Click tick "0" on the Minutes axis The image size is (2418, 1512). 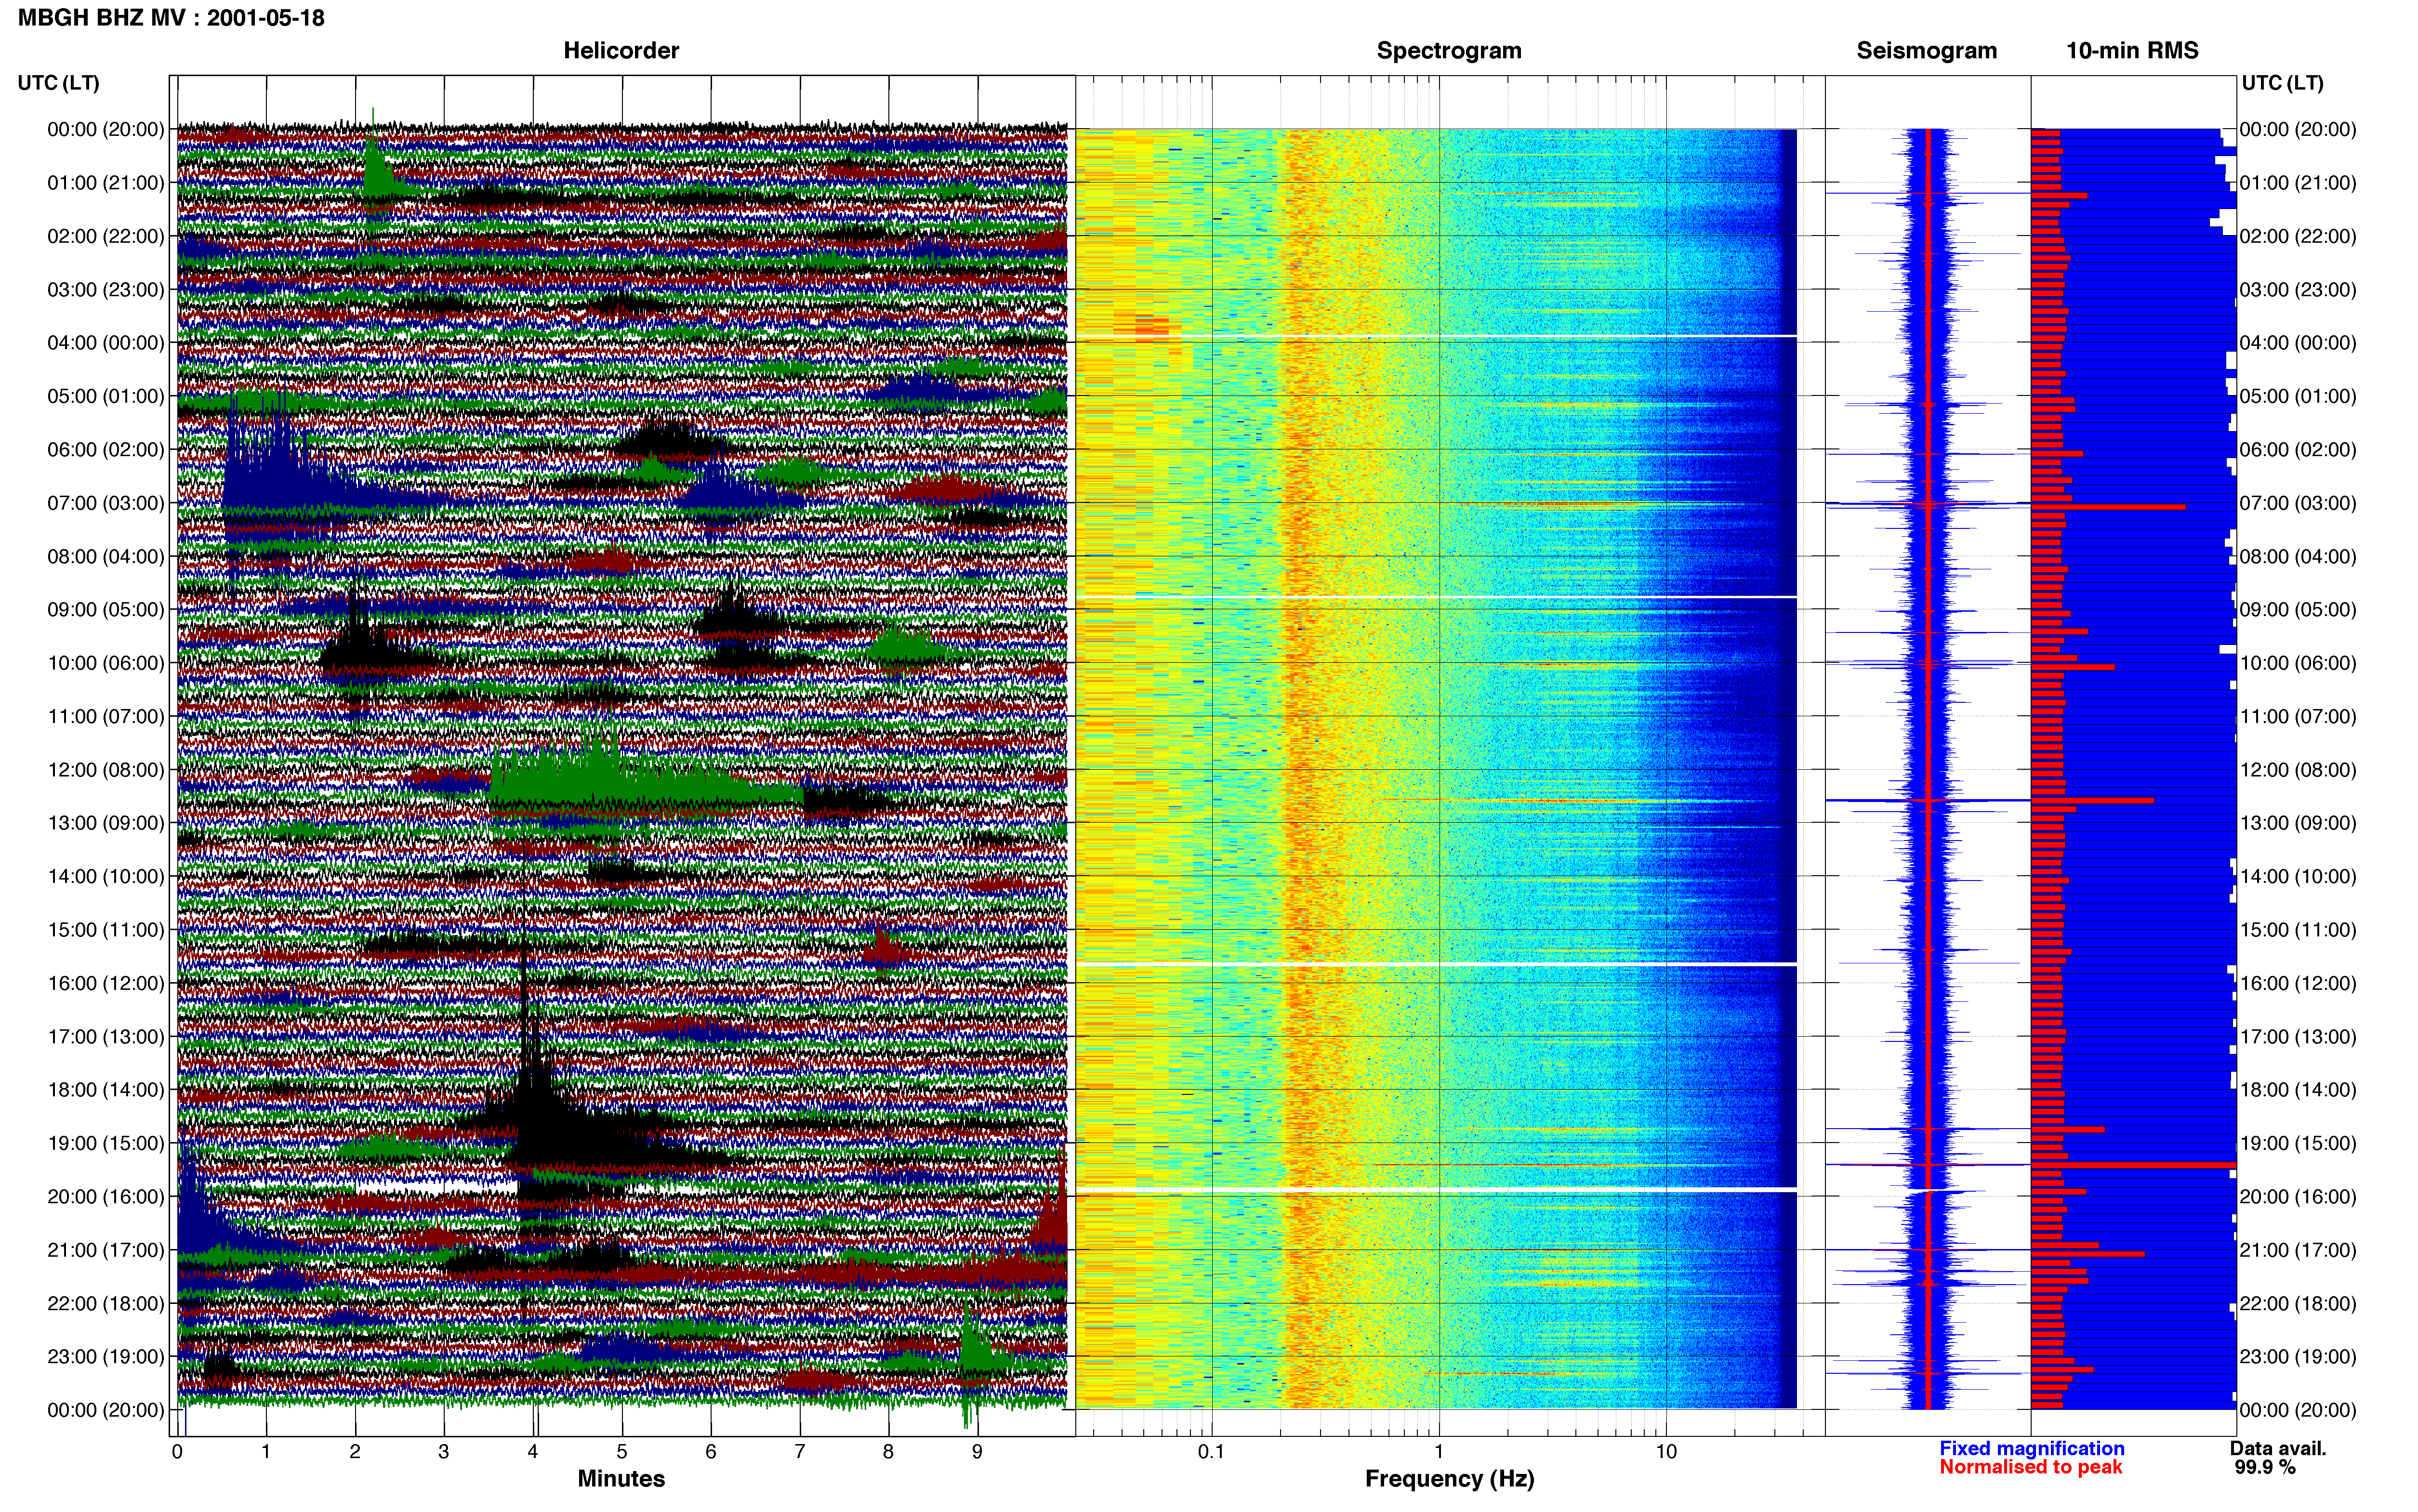(177, 1452)
